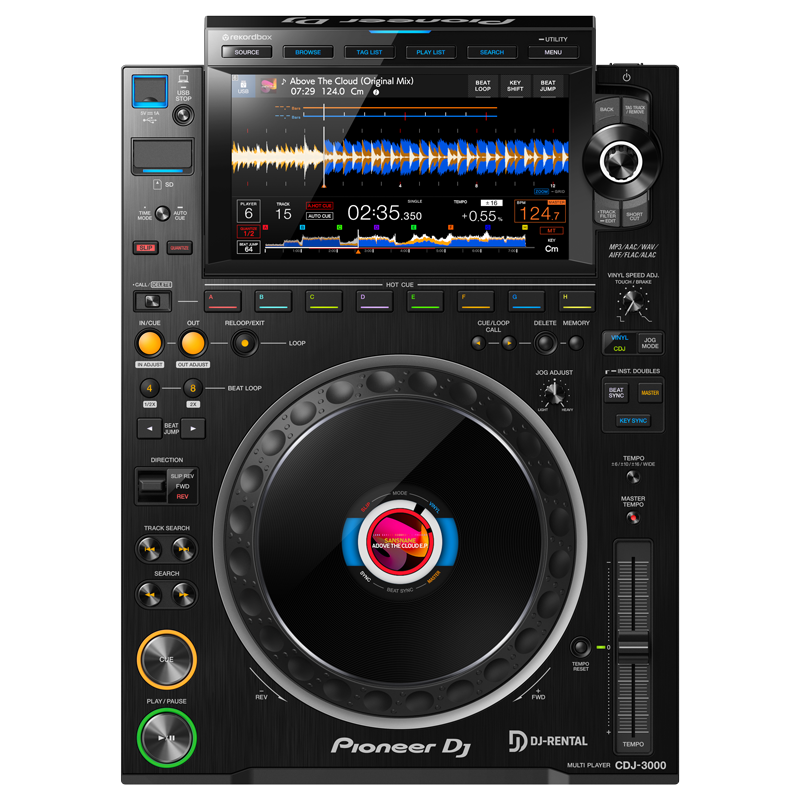Trigger Hot Cue G pad
Screen dimensions: 800x800
coord(526,301)
